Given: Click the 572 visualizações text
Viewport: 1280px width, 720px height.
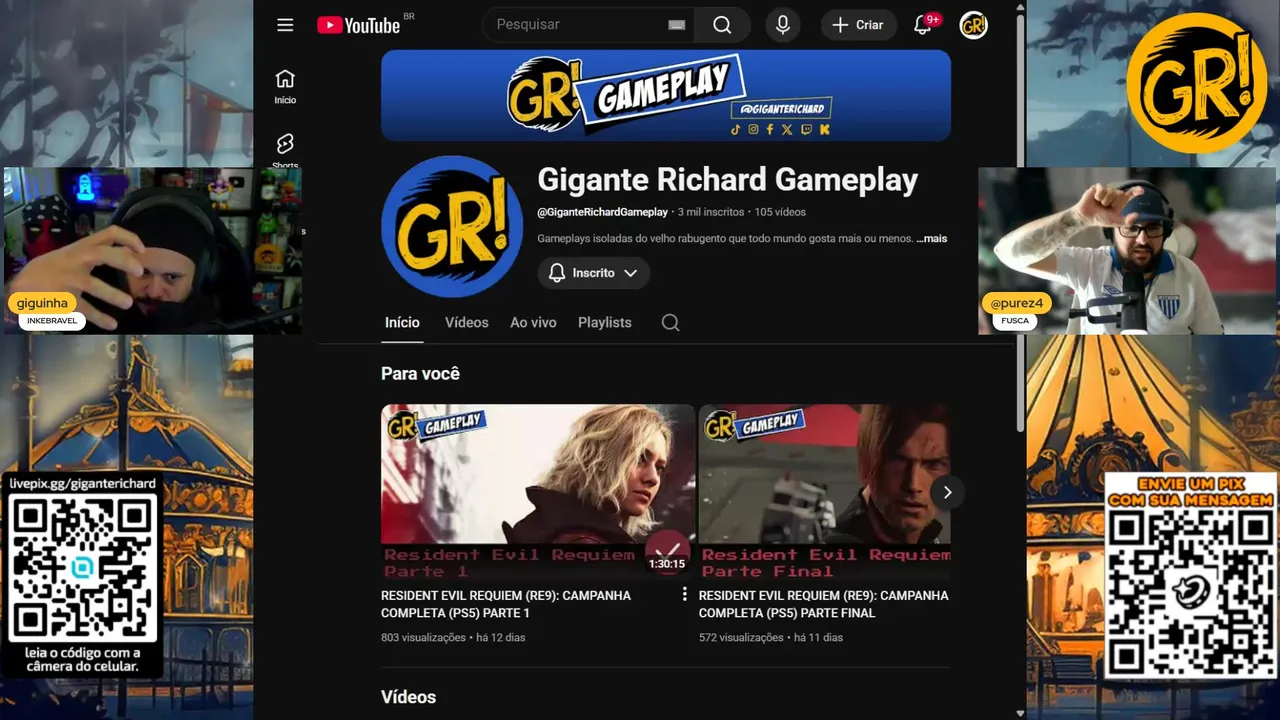Looking at the screenshot, I should pyautogui.click(x=741, y=637).
